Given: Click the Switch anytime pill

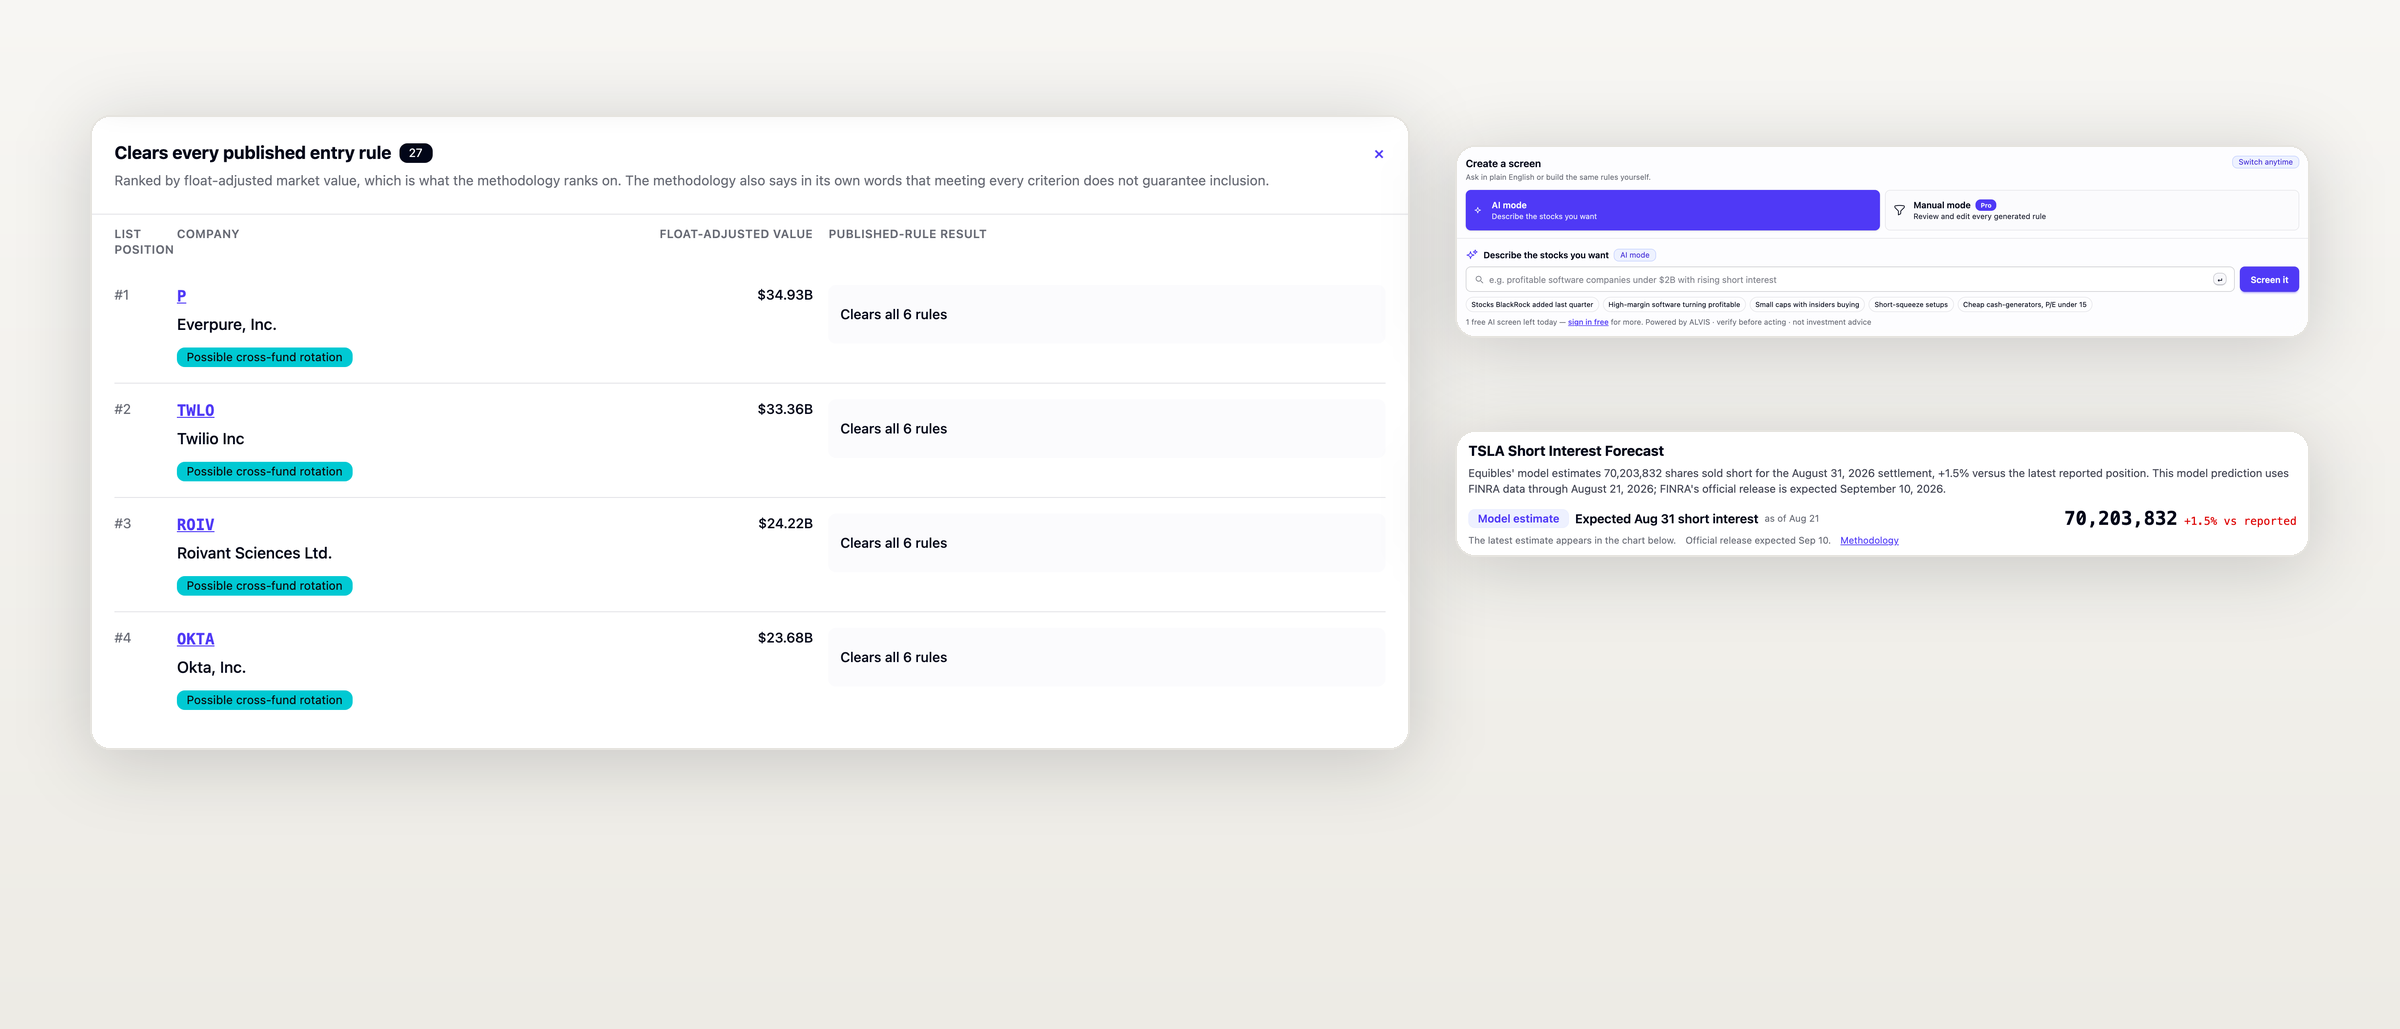Looking at the screenshot, I should (2265, 162).
